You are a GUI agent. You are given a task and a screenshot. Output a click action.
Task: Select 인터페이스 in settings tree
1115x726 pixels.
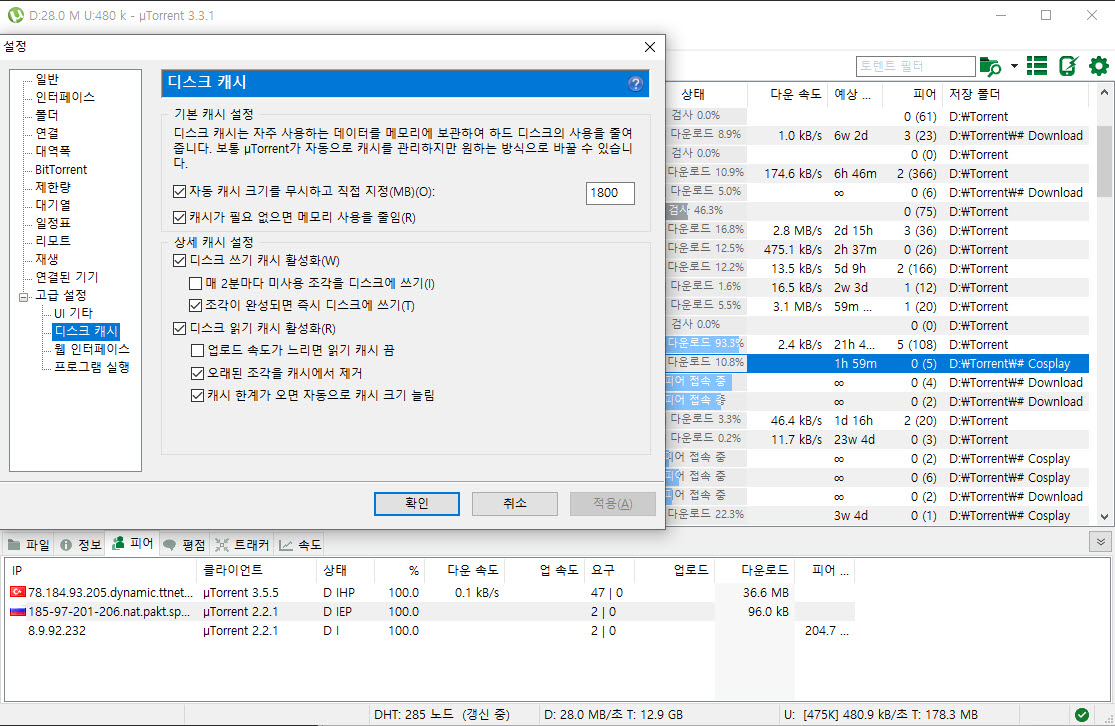(x=65, y=97)
